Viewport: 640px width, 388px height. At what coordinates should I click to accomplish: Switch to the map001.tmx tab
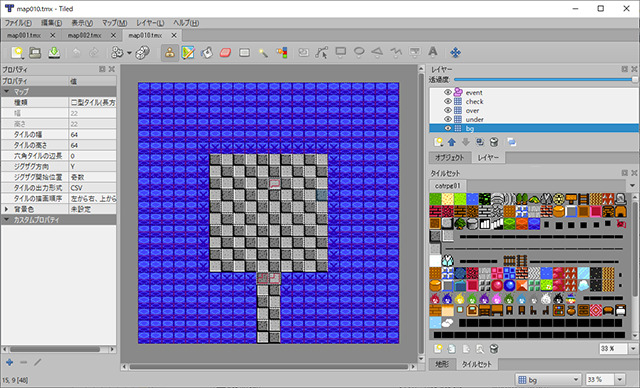click(24, 35)
